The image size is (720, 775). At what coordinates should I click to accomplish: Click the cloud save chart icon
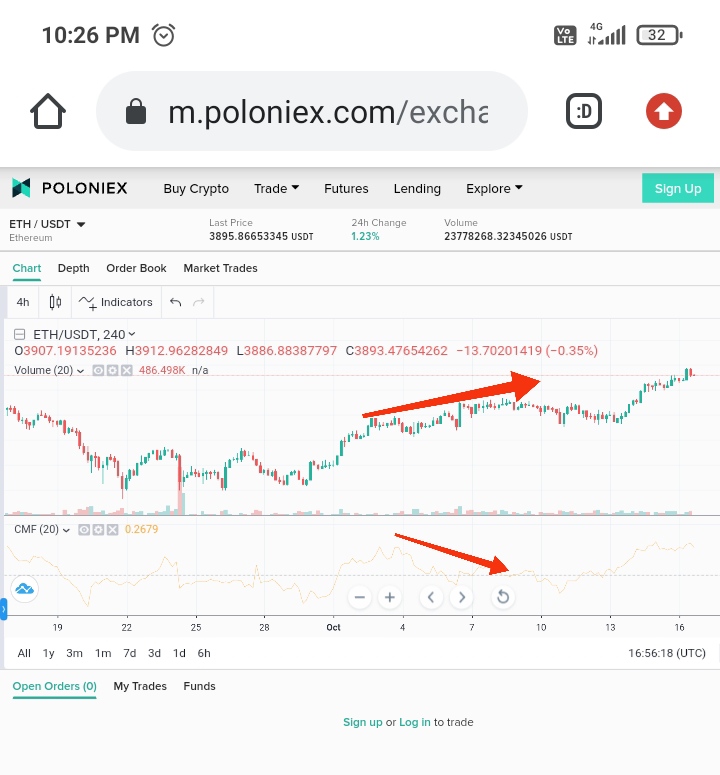(x=25, y=589)
